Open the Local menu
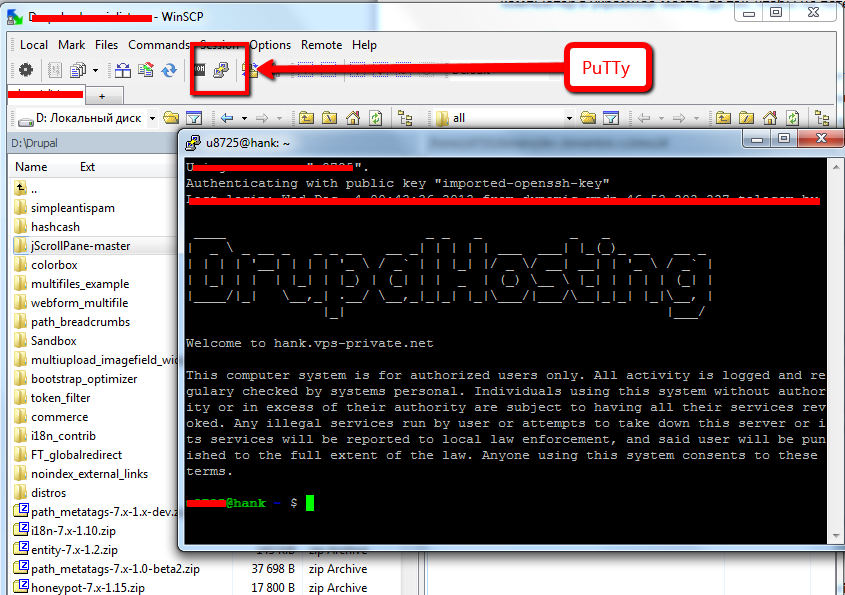 (x=34, y=45)
